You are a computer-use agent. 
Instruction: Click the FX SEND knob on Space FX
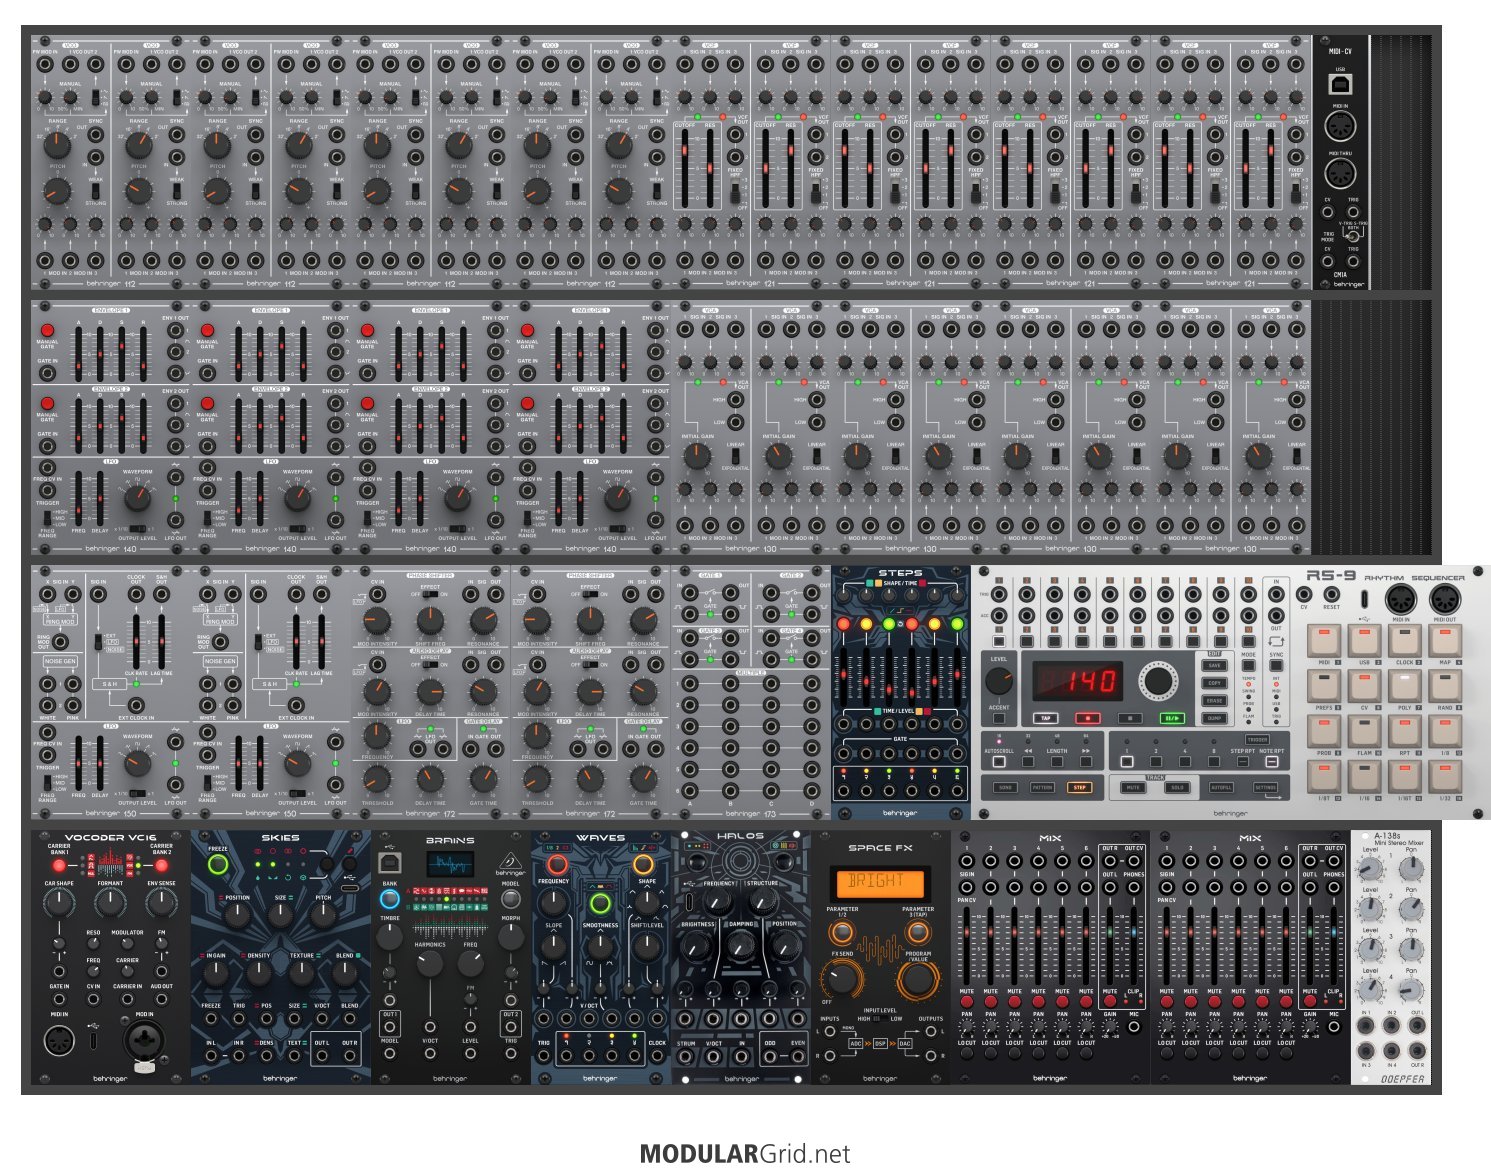pyautogui.click(x=842, y=978)
